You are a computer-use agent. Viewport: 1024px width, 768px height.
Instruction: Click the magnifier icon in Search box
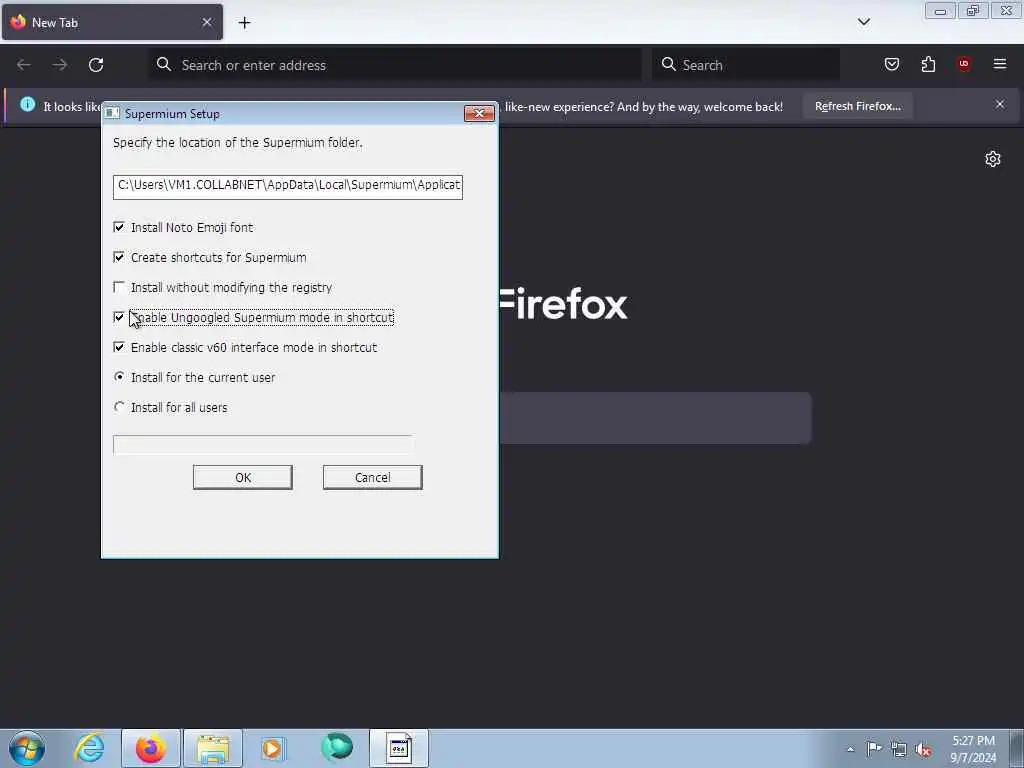pos(668,64)
